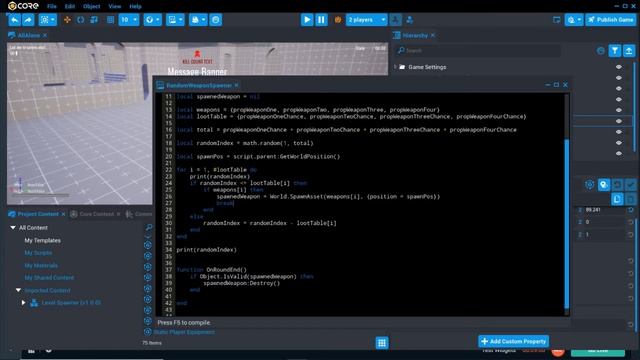The width and height of the screenshot is (640, 360).
Task: Start the preview with the Play button
Action: [x=307, y=20]
